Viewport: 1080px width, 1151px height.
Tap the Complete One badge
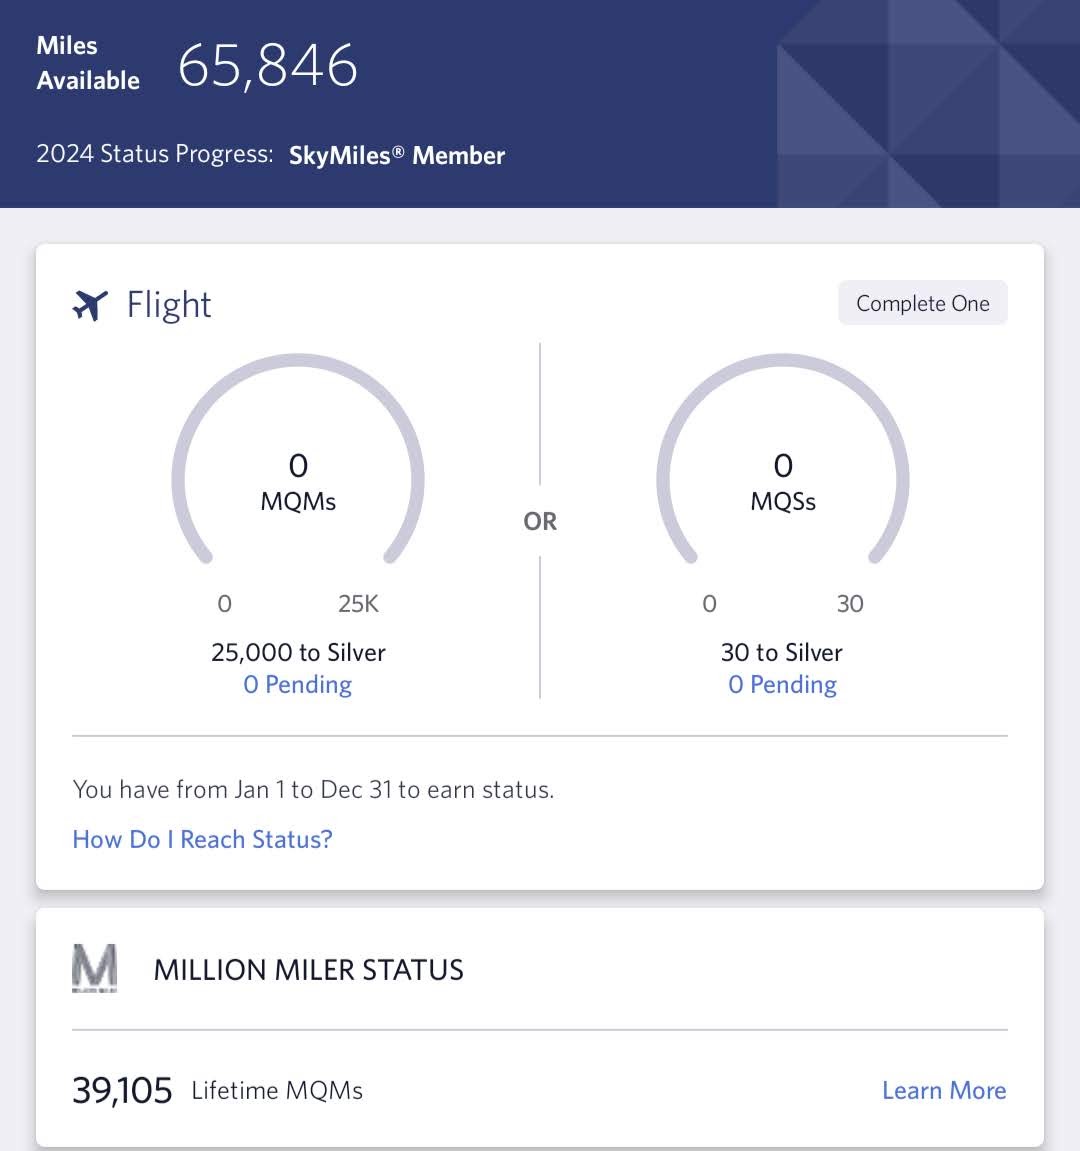[x=923, y=303]
